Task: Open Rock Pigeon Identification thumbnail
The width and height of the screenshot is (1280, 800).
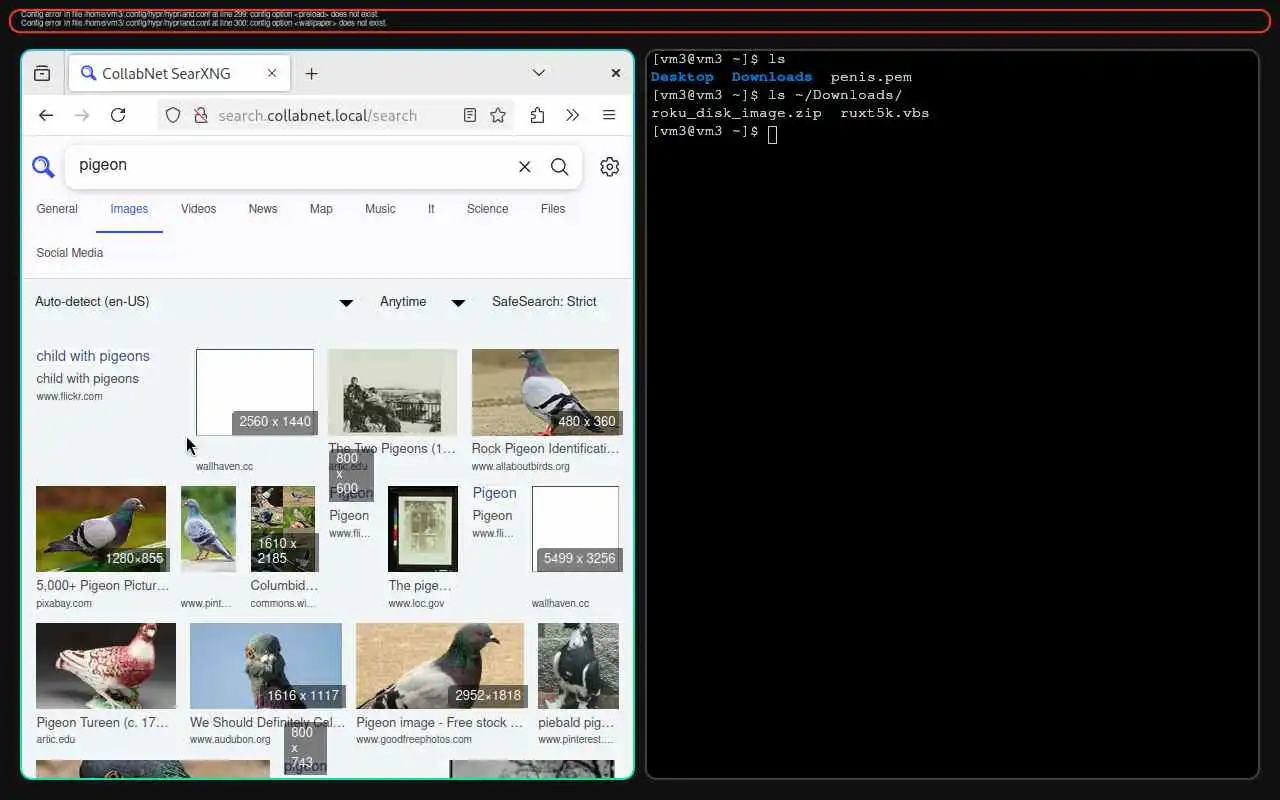Action: [545, 392]
